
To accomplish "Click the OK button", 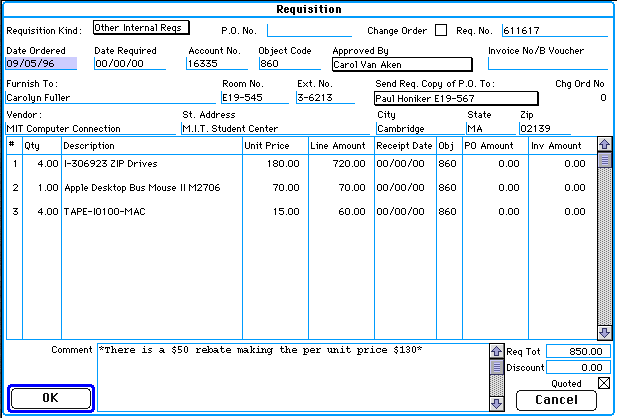I will pos(51,398).
